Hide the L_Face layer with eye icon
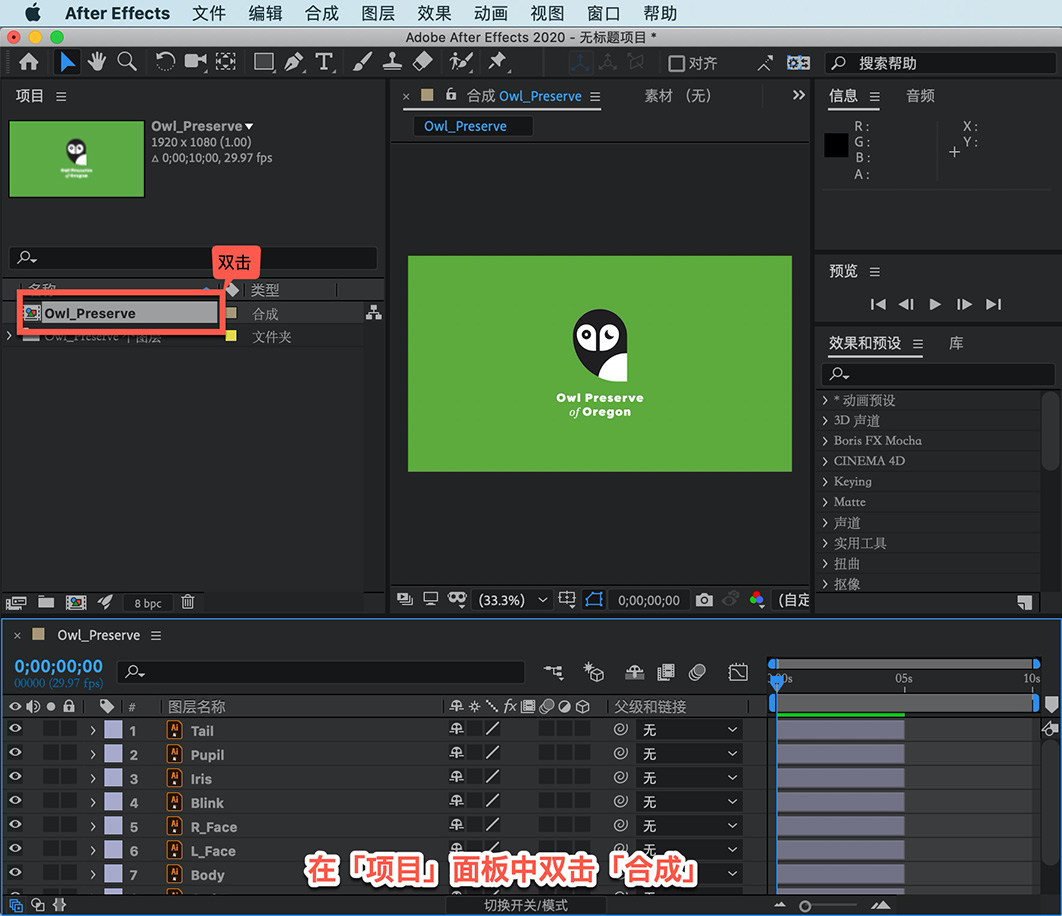The width and height of the screenshot is (1062, 916). point(15,849)
